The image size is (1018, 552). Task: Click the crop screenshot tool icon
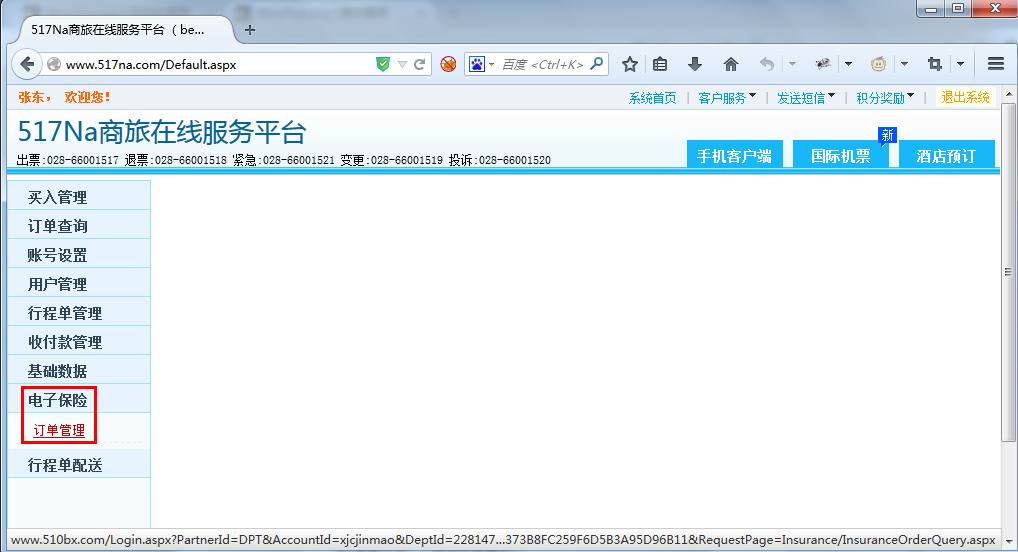[x=934, y=64]
